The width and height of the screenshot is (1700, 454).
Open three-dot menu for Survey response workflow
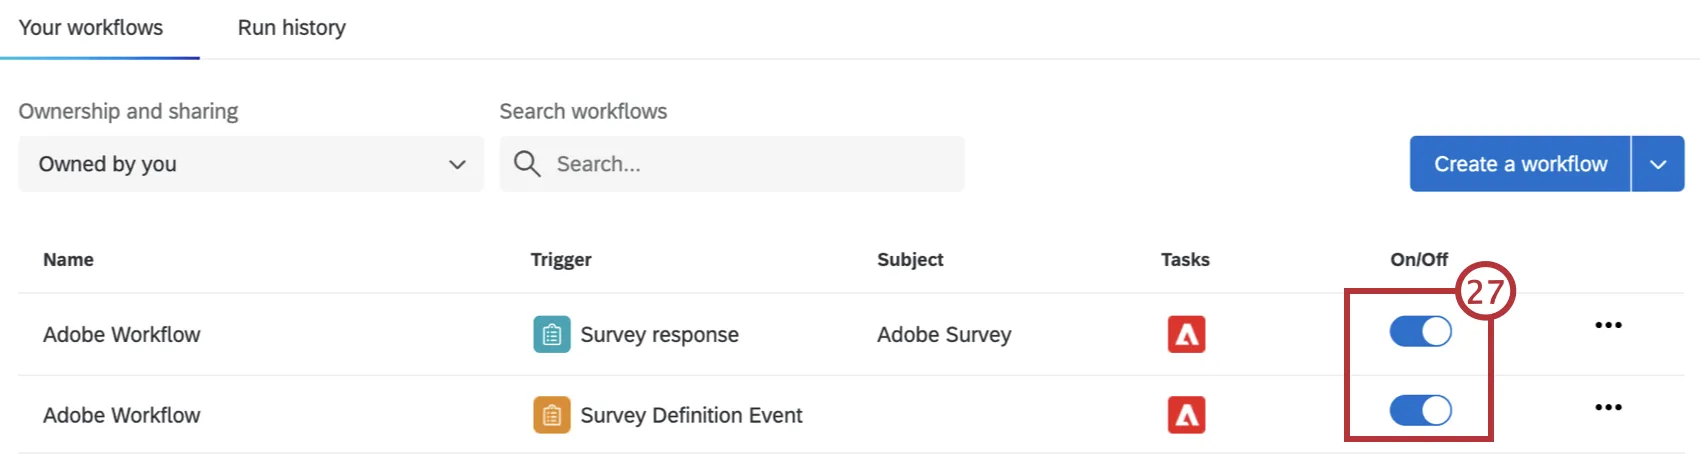pos(1608,326)
